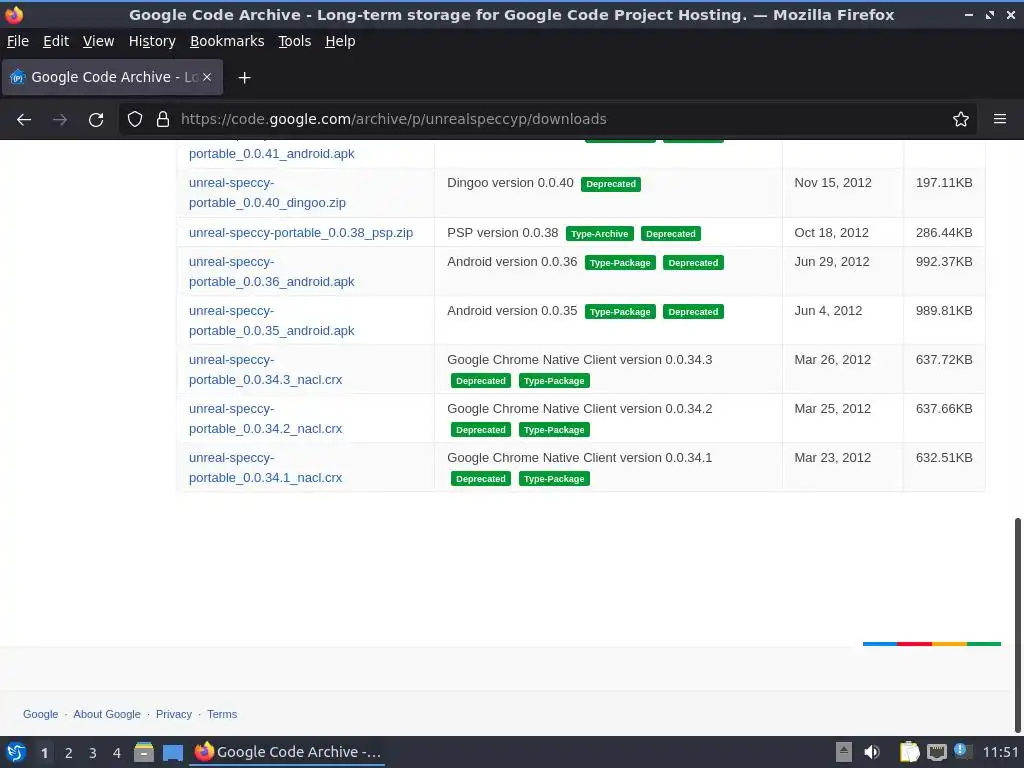
Task: Reload the current page
Action: click(96, 120)
